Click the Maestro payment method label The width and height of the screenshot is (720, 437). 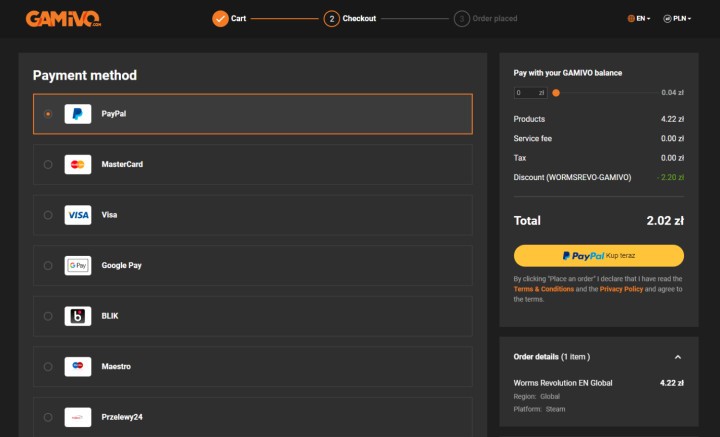[116, 366]
